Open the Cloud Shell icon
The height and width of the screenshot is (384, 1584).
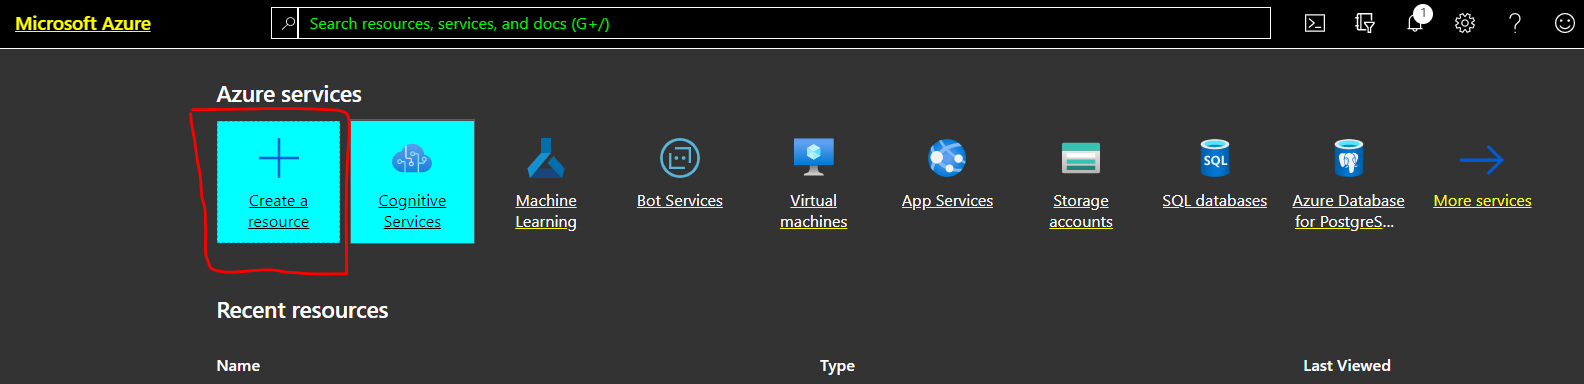[1315, 23]
